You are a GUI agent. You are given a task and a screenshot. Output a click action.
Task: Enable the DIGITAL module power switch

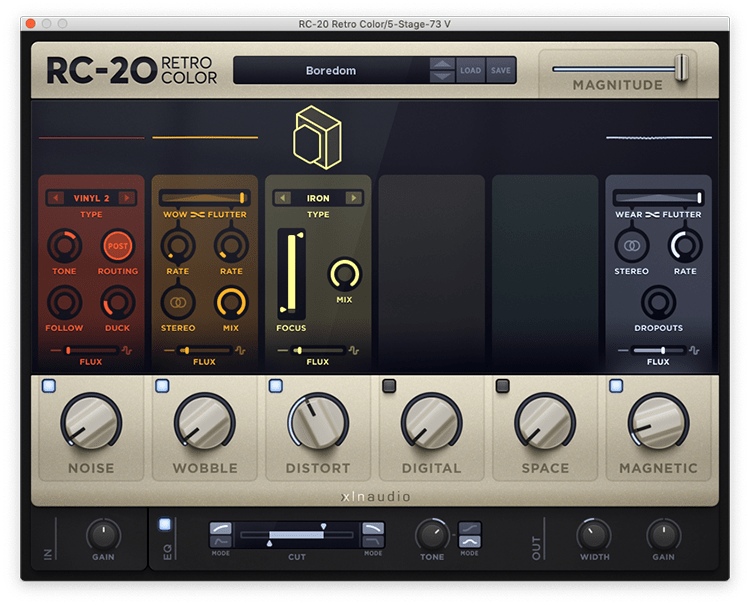389,385
